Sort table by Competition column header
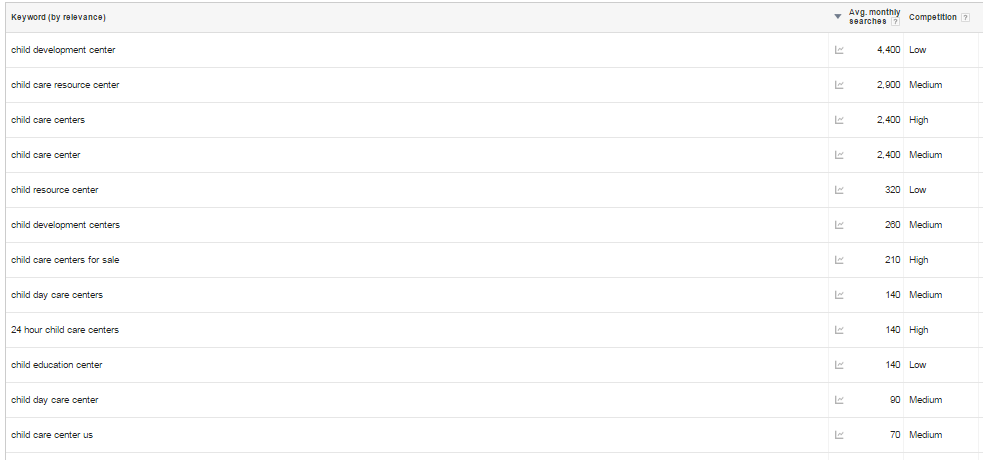Image resolution: width=983 pixels, height=460 pixels. coord(933,18)
